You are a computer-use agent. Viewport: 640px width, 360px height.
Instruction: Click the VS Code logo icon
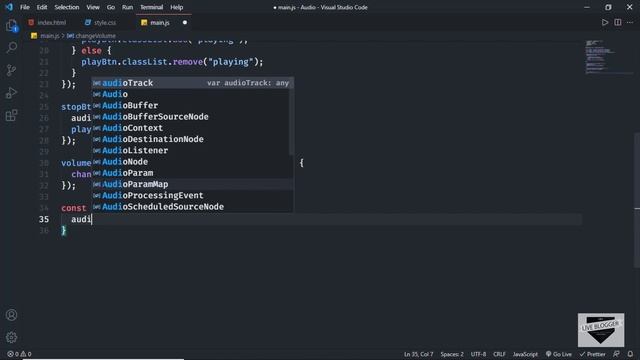click(x=9, y=7)
